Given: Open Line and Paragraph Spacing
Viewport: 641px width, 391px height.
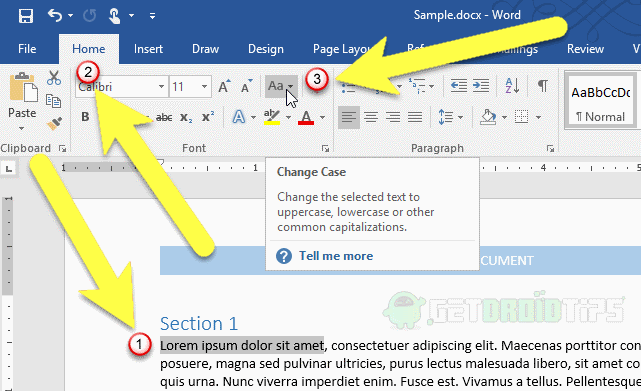Looking at the screenshot, I should 450,117.
